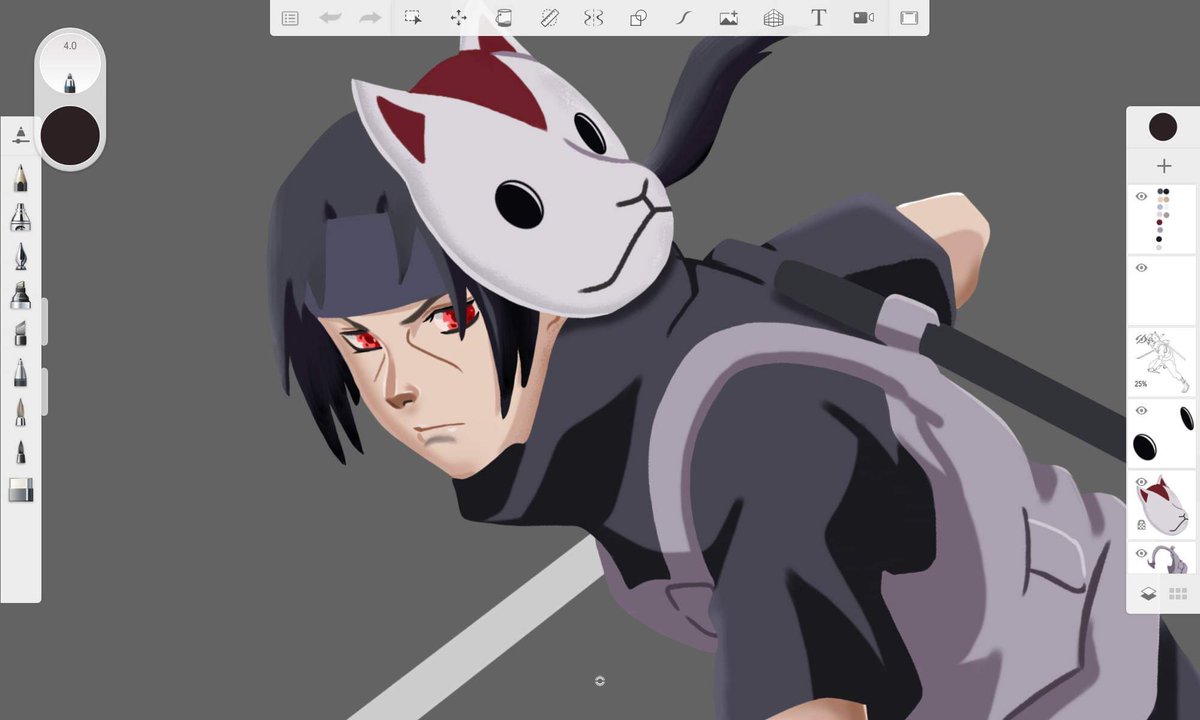Select the 25% opacity sketch layer
Viewport: 1200px width, 720px height.
point(1162,361)
